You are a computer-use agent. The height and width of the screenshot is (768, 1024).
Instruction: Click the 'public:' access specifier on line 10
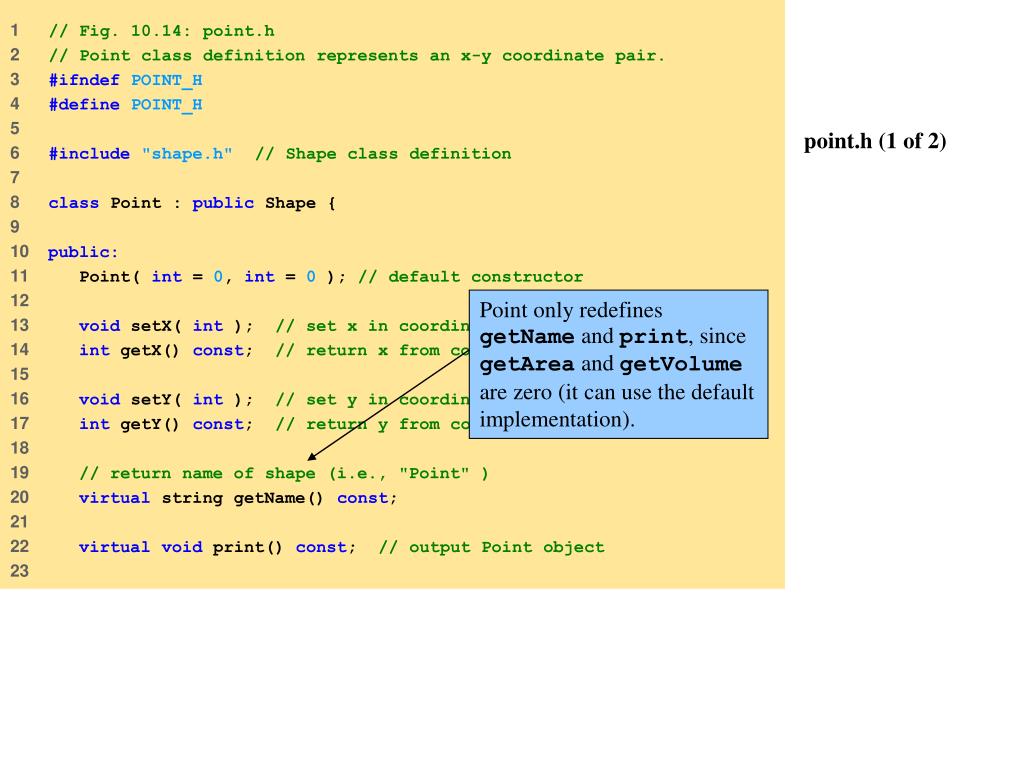tap(83, 252)
